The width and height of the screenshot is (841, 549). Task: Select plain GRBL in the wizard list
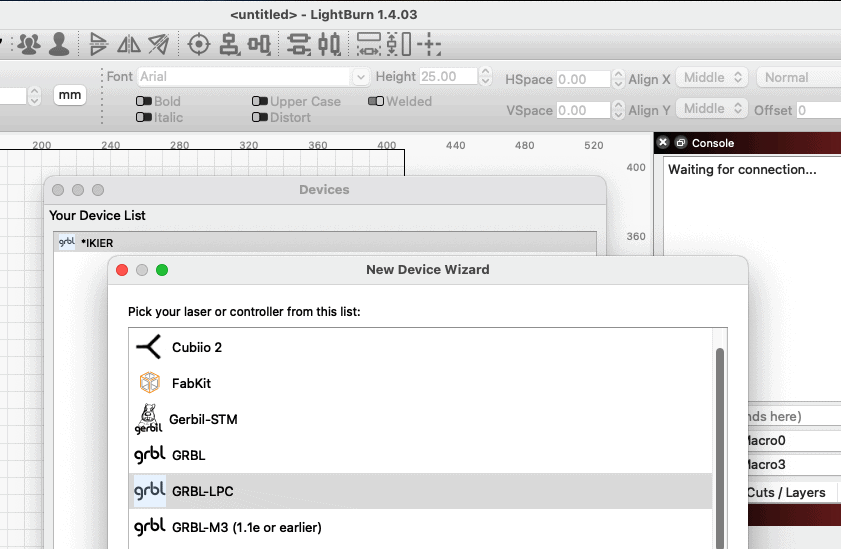click(x=420, y=455)
